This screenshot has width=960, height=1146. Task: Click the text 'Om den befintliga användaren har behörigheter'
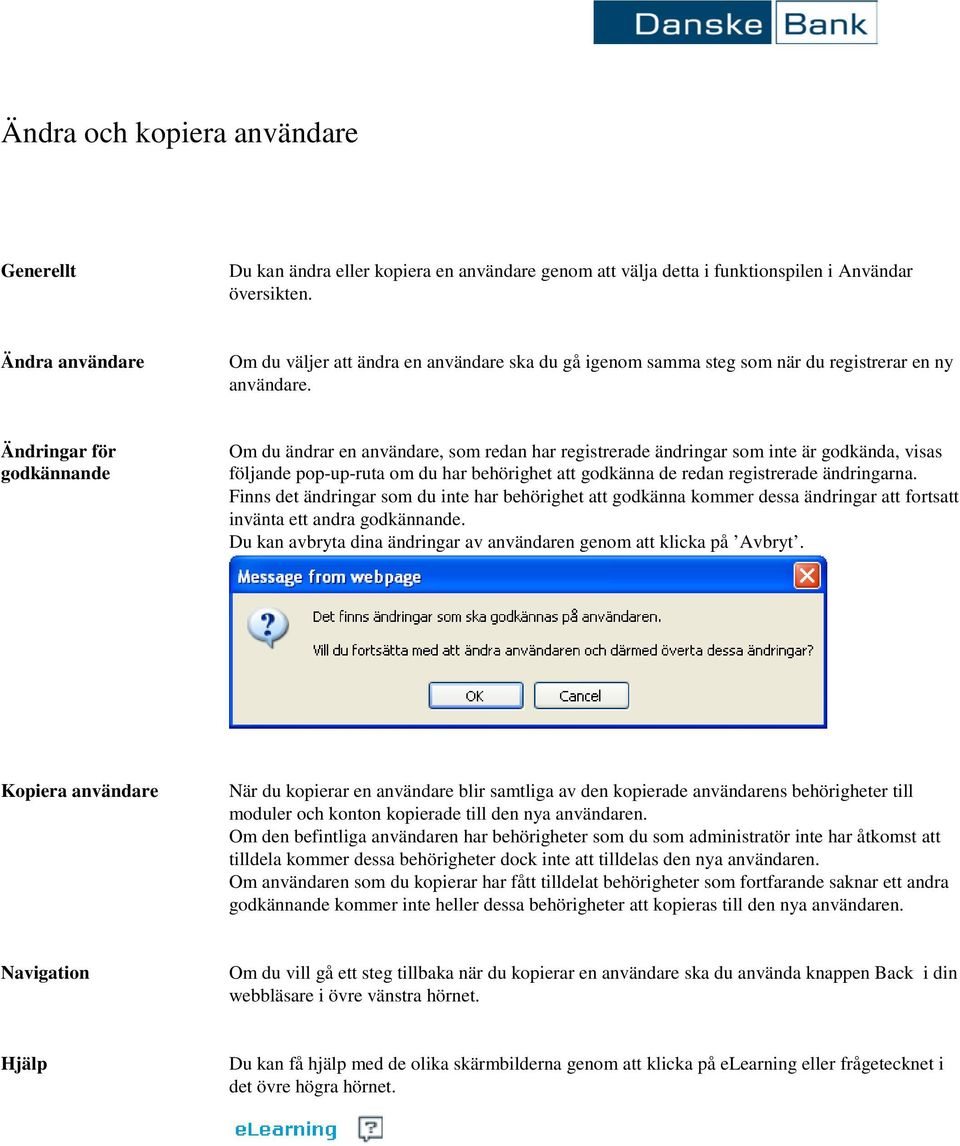point(408,836)
